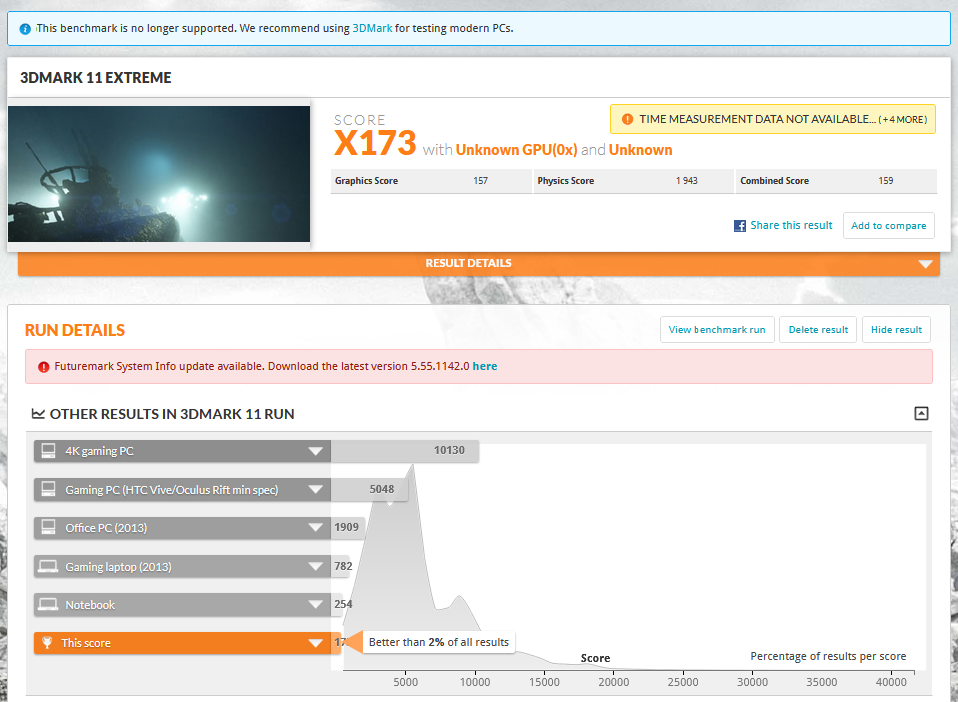Click the chart icon beside OTHER RESULTS heading
This screenshot has height=702, width=958.
click(38, 414)
